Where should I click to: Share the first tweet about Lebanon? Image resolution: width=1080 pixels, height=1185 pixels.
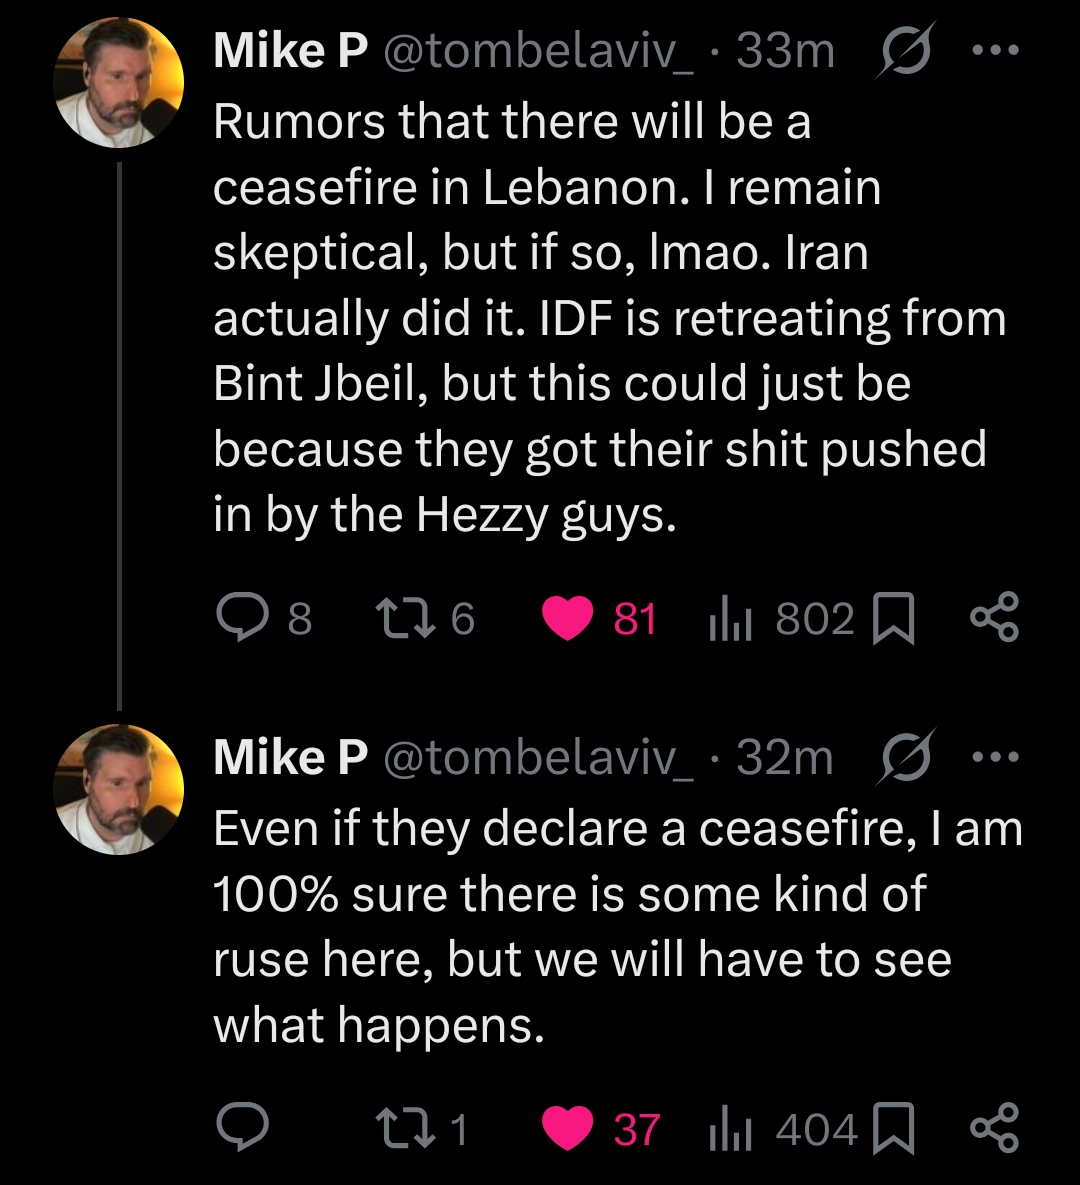tap(993, 617)
